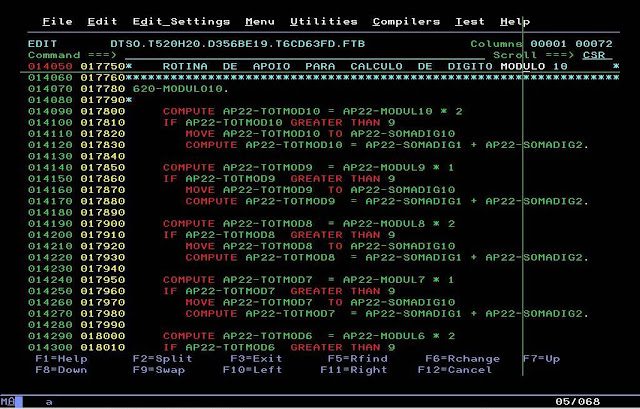The height and width of the screenshot is (409, 640).
Task: Click the Scroll CSR field
Action: (x=596, y=54)
